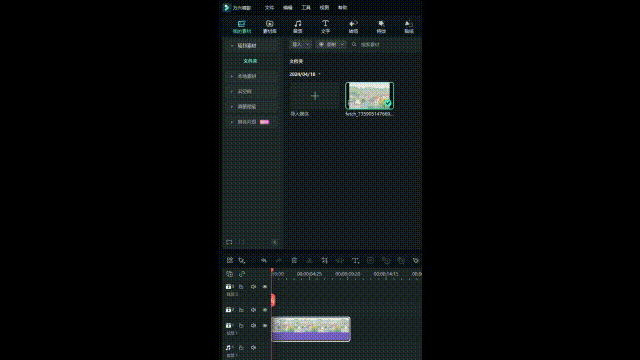Expand the second sidebar group below 文件夹

232,76
